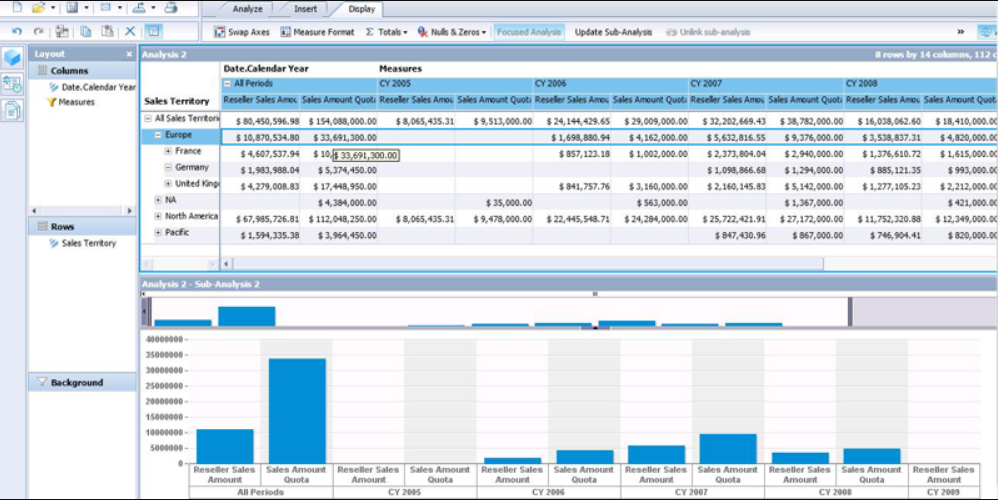Toggle the Focused Analysis button
Image resolution: width=998 pixels, height=500 pixels.
[528, 32]
